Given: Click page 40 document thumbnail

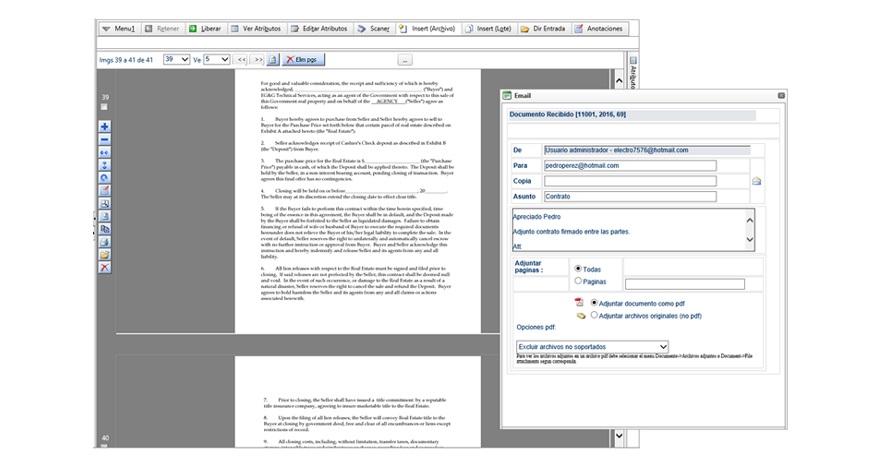Looking at the screenshot, I should [358, 402].
